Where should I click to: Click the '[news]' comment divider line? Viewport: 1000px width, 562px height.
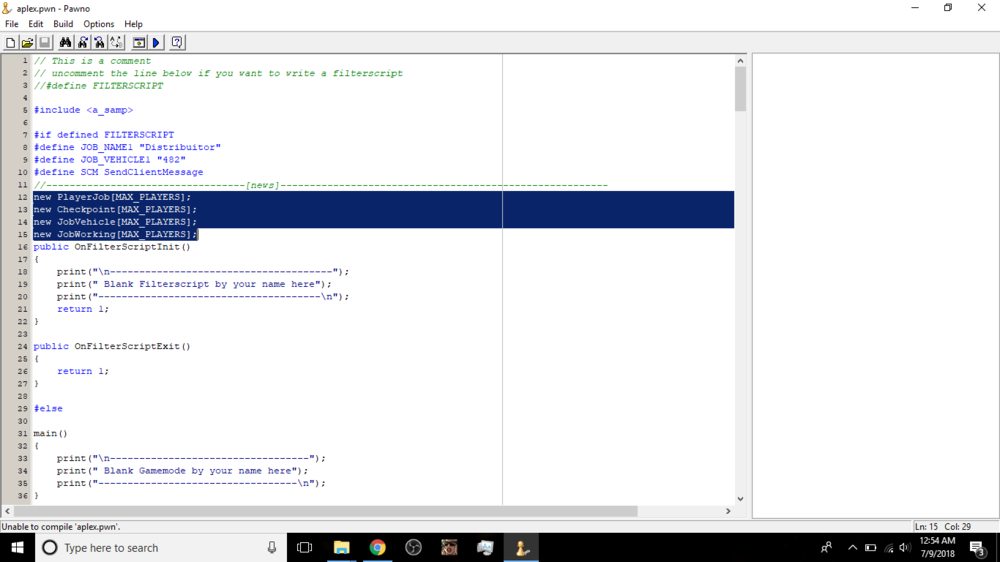tap(320, 185)
